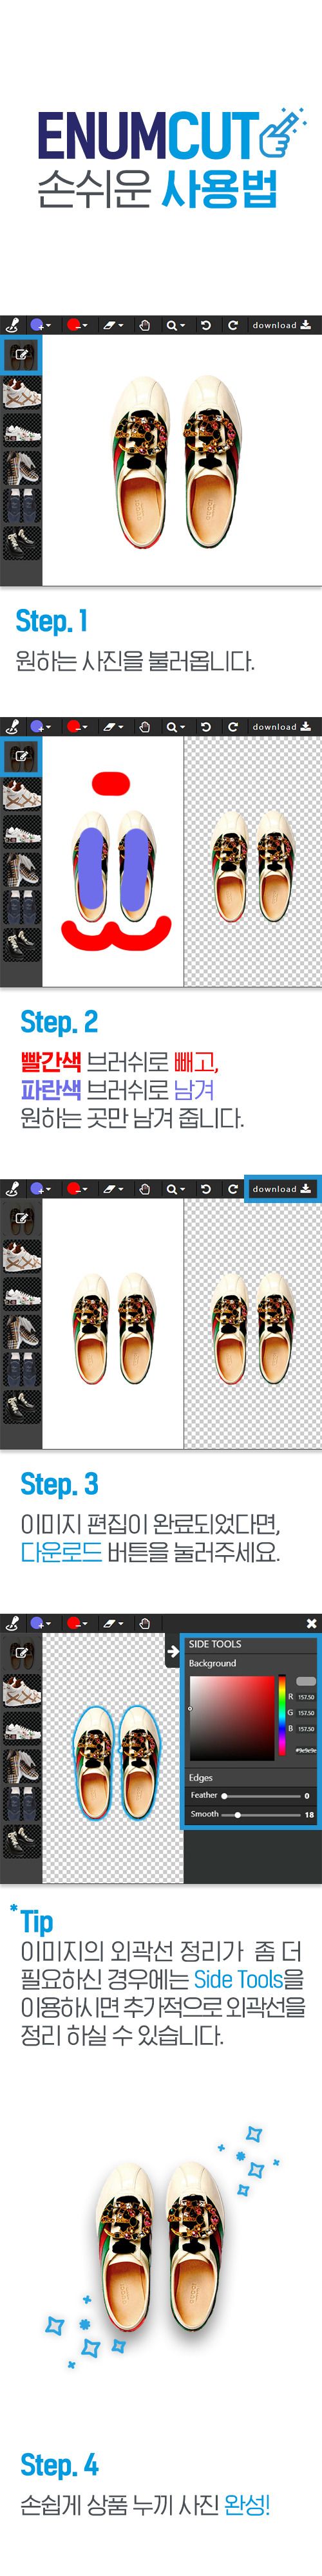The image size is (322, 2576).
Task: Click the stamp logo icon in Step 2 toolbar
Action: pos(13,726)
